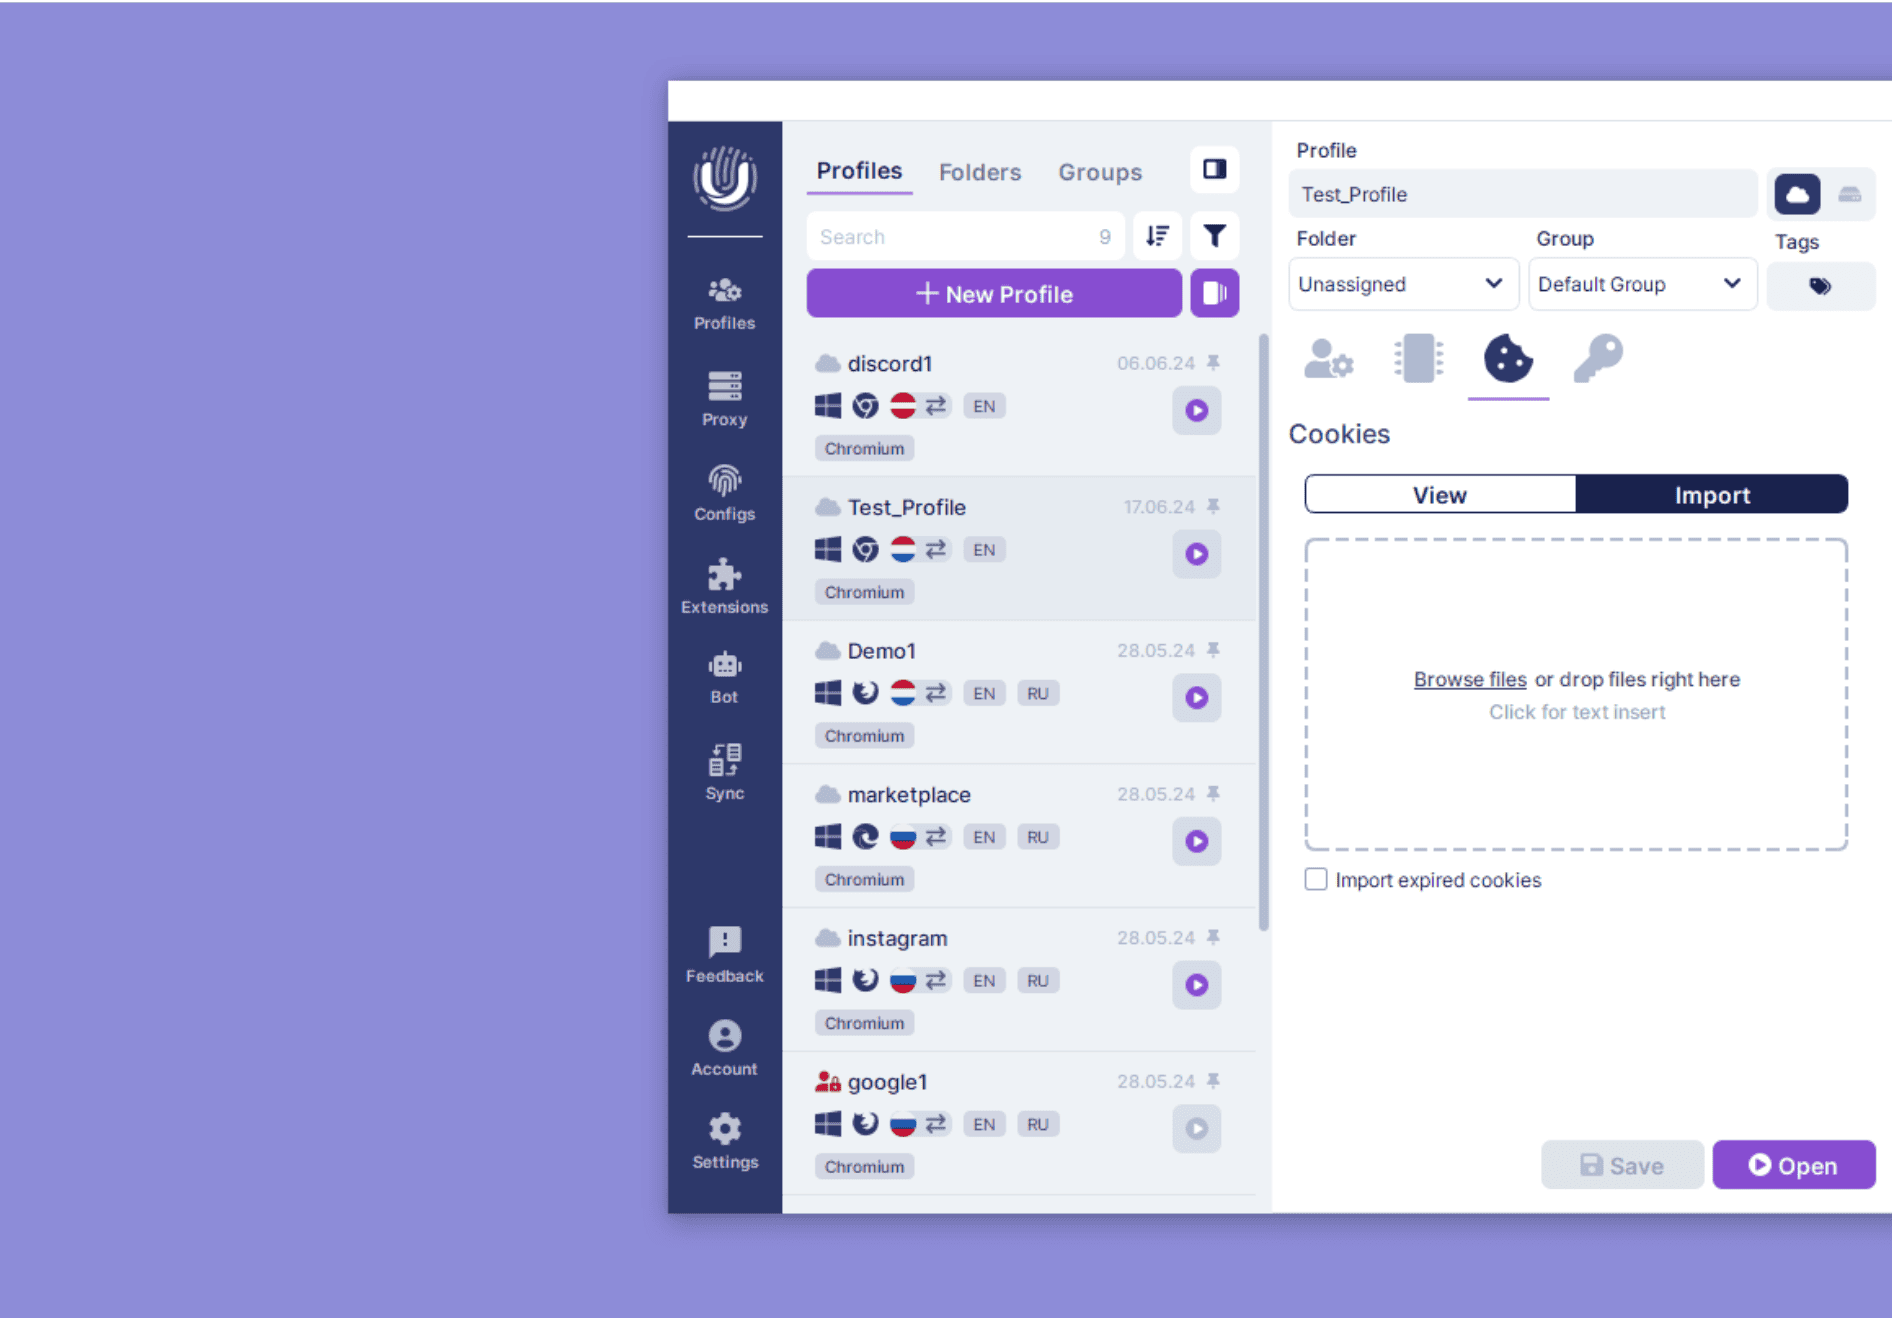Select the instagram profile row
Screen dimensions: 1892x1318
(1019, 980)
